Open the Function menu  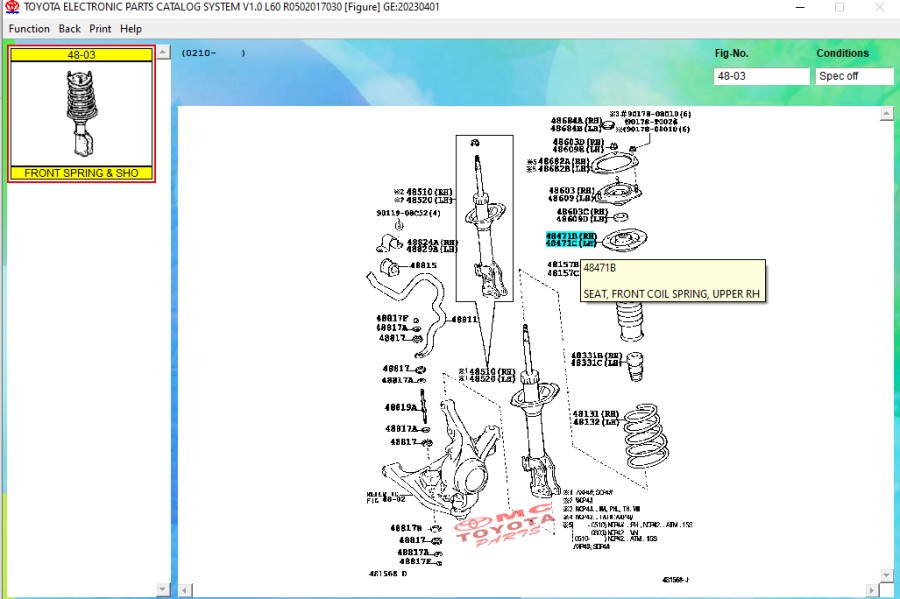29,29
